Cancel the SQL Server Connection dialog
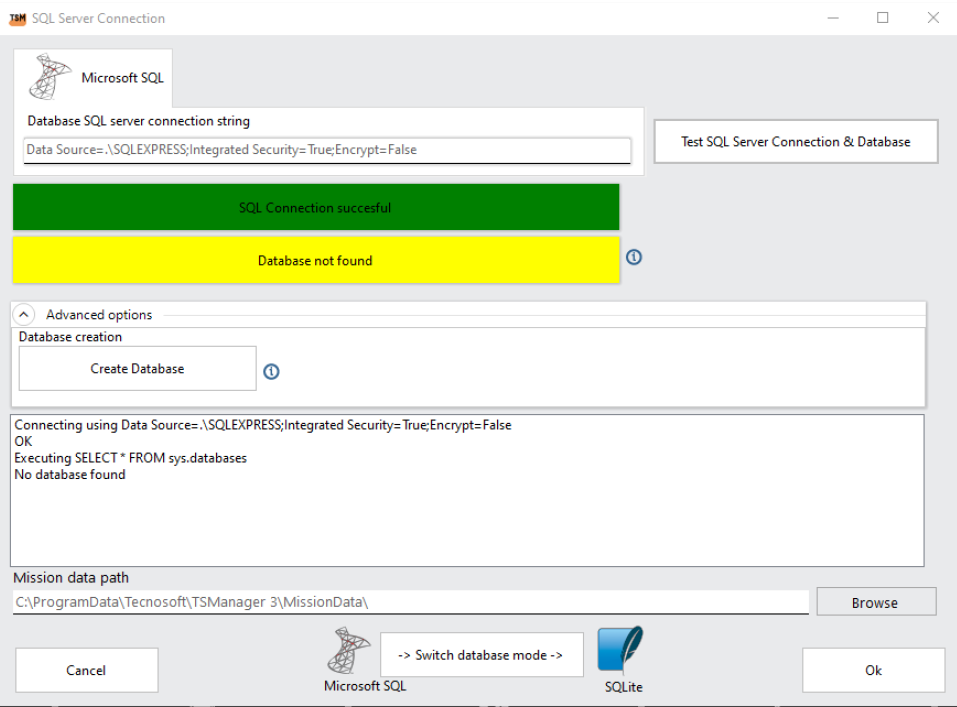 click(86, 670)
